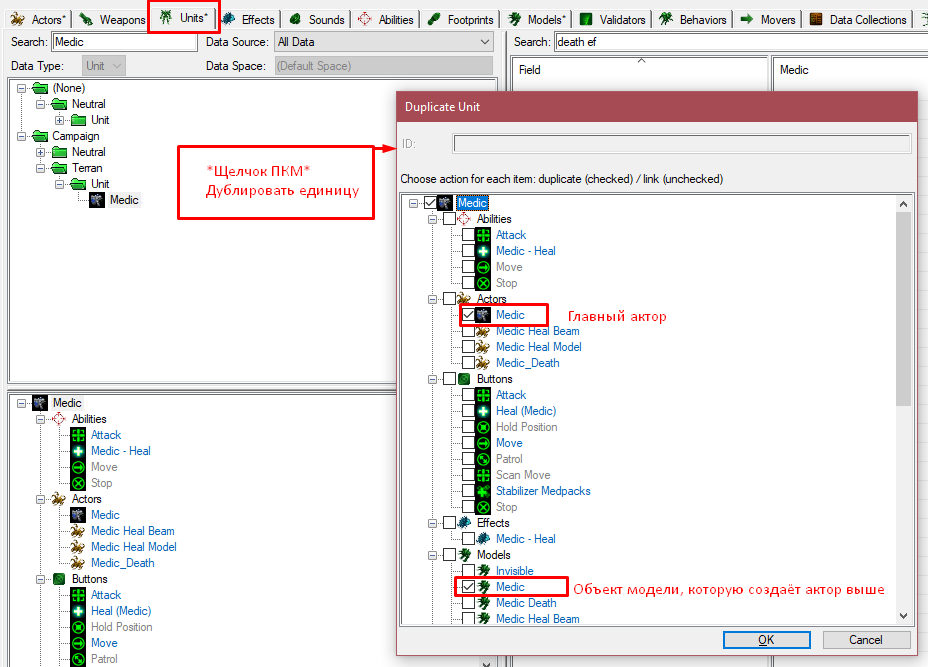Click Medic - Heal icon in lower-left panel
Viewport: 928px width, 667px height.
coord(78,451)
